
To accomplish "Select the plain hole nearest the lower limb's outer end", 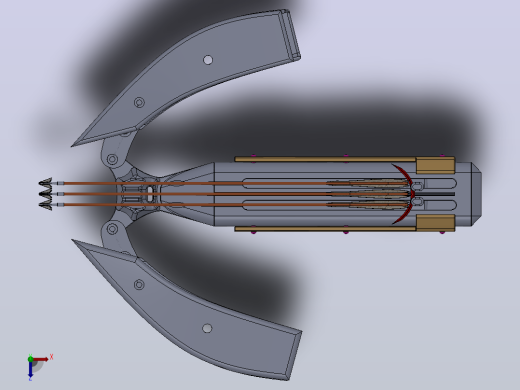I will pyautogui.click(x=207, y=328).
